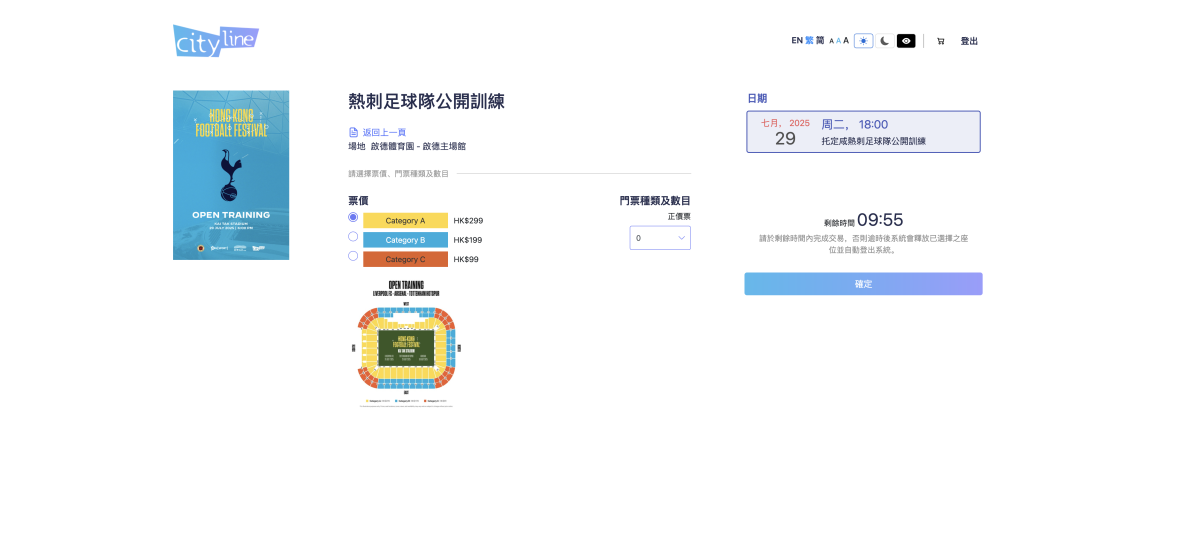
Task: Click the Cityline logo
Action: click(x=215, y=40)
